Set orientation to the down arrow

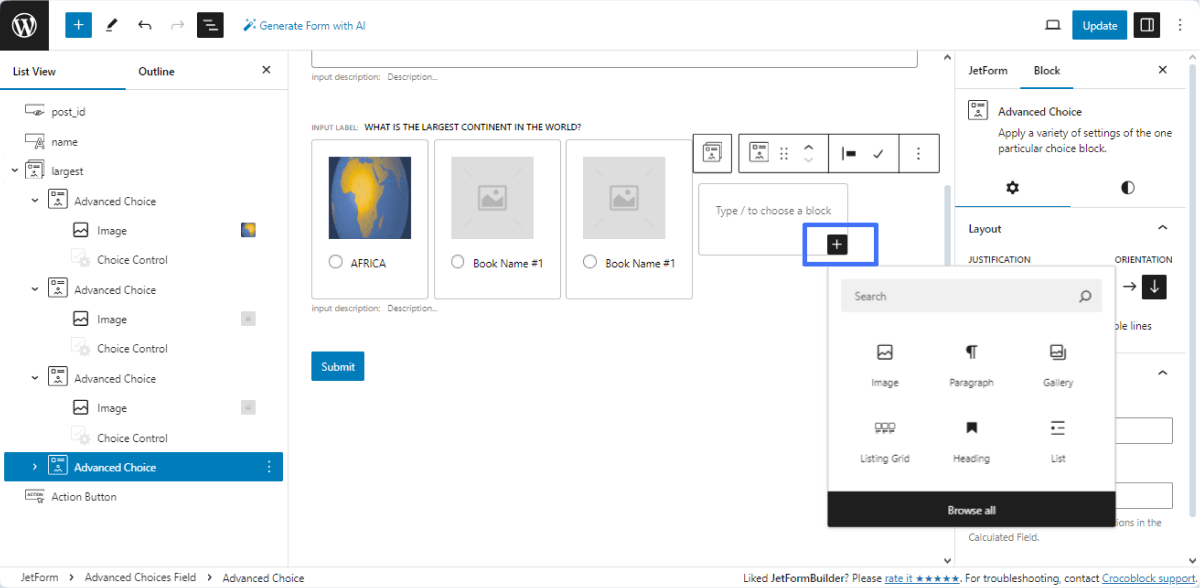click(1154, 286)
